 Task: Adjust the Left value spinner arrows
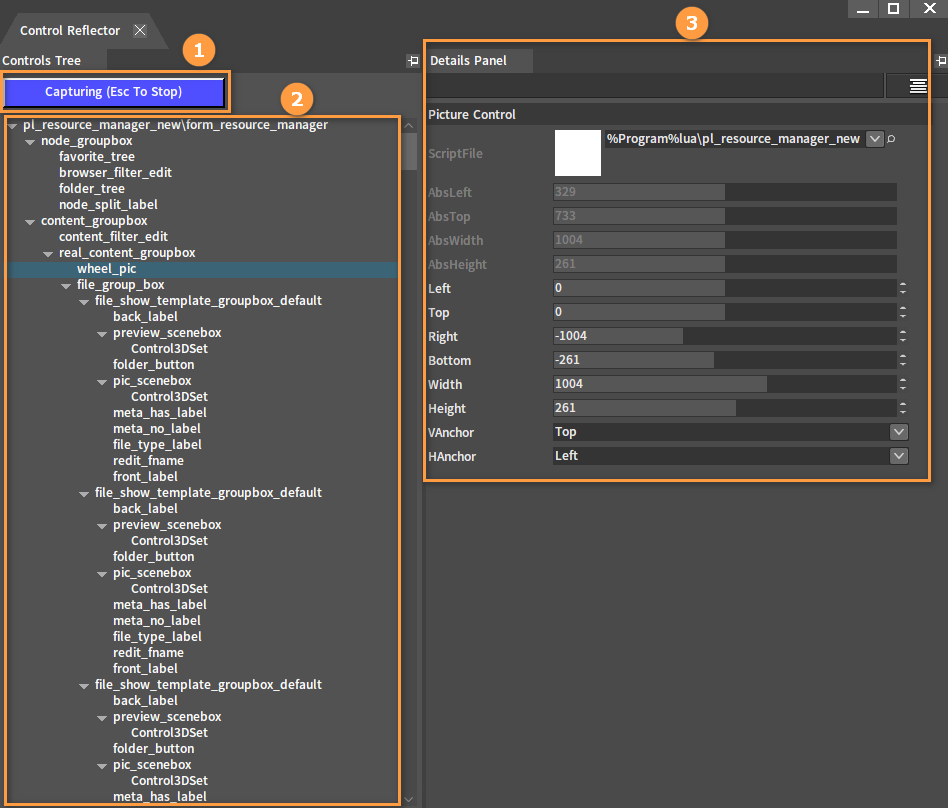[x=903, y=288]
